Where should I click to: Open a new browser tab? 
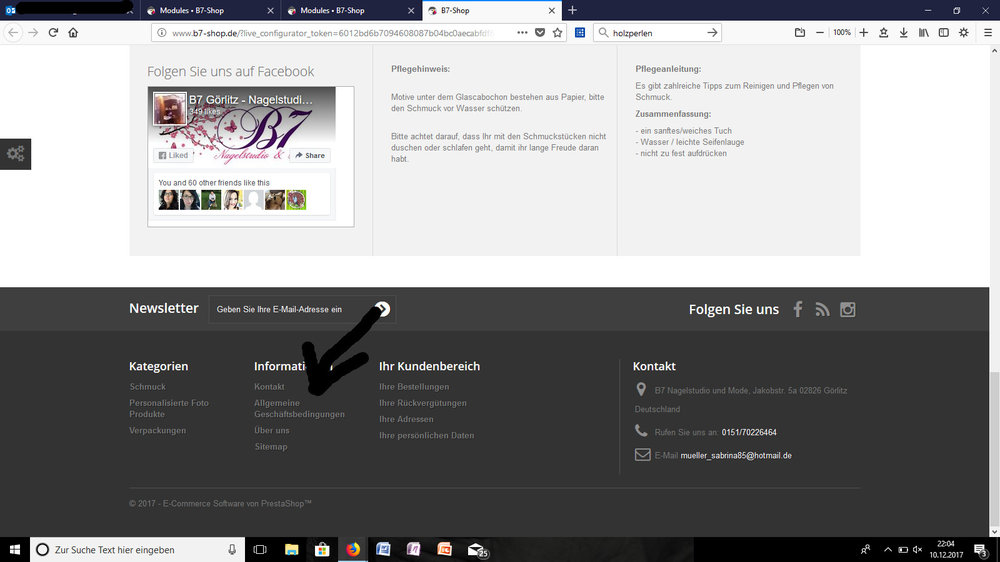(x=572, y=10)
